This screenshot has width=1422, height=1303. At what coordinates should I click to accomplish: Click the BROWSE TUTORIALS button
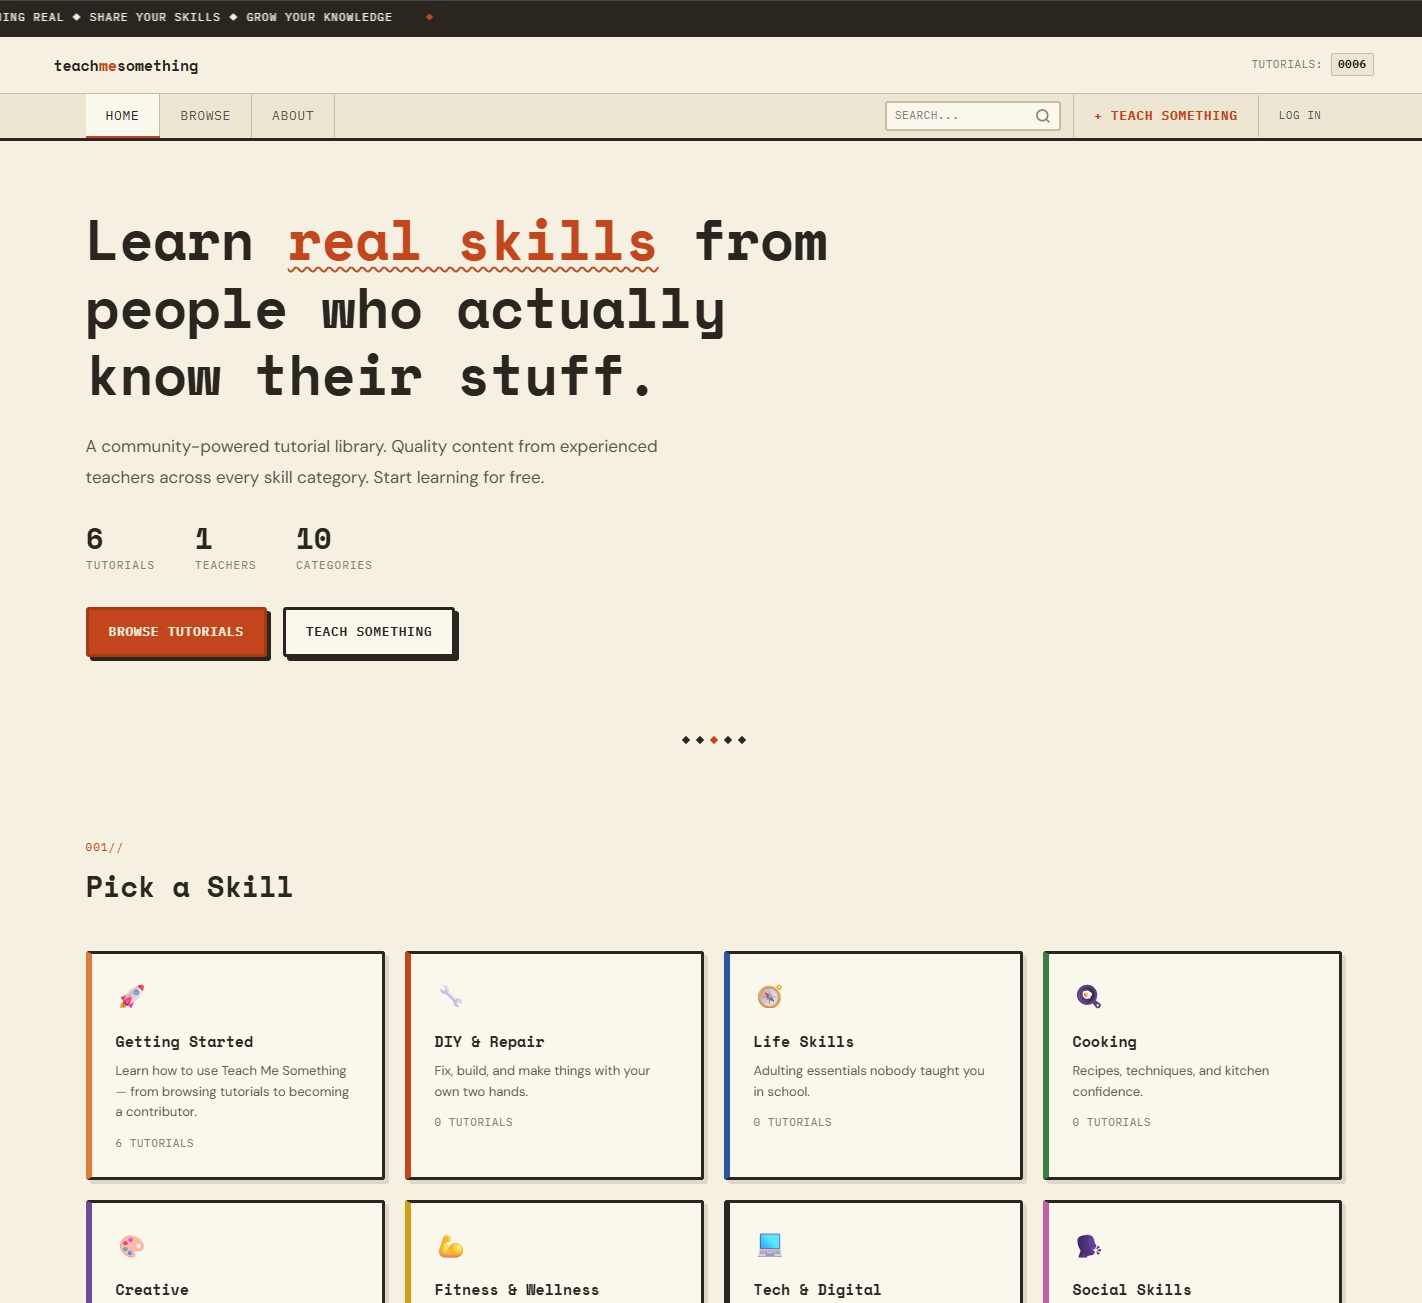point(176,631)
